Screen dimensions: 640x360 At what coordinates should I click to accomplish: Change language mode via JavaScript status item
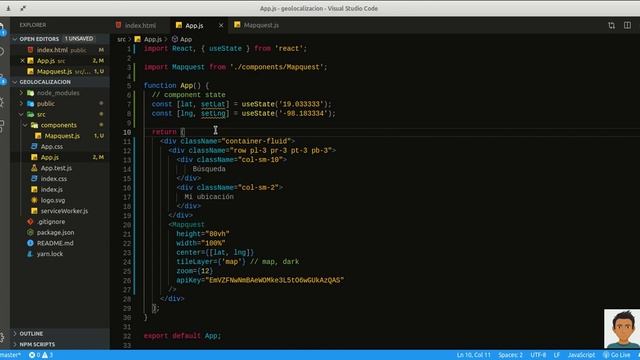click(581, 355)
